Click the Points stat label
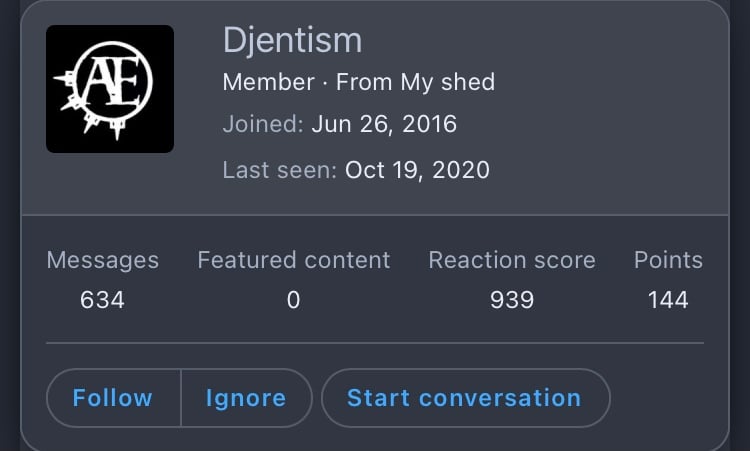The image size is (750, 451). [668, 260]
